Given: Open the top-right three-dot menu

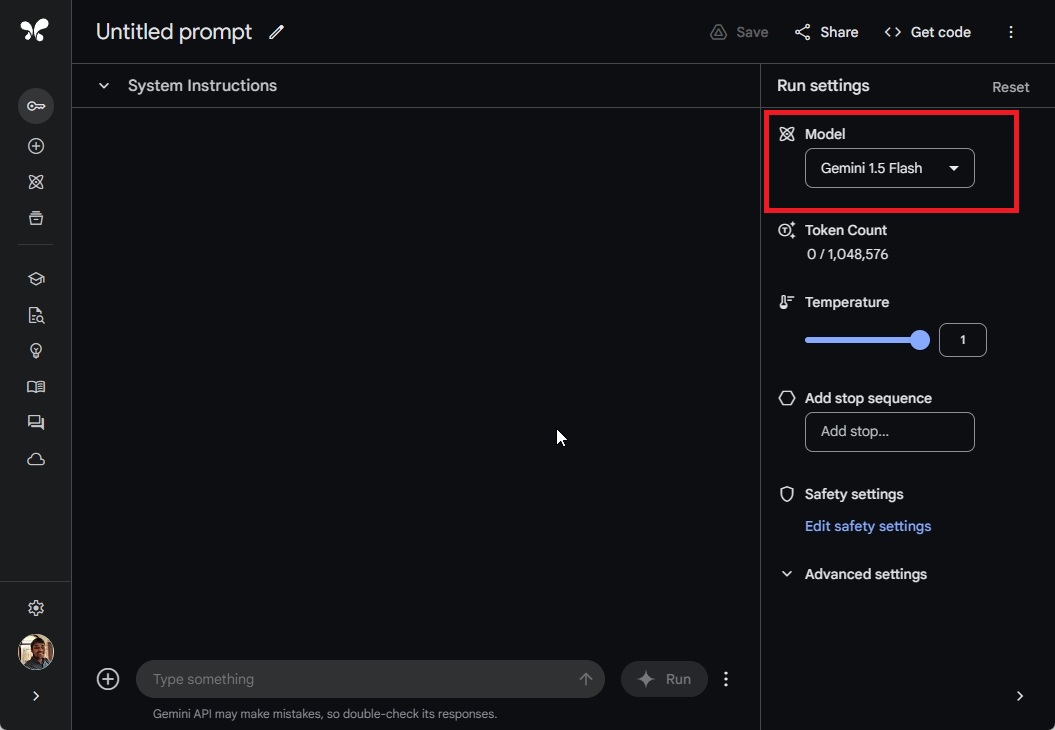Looking at the screenshot, I should [x=1011, y=32].
